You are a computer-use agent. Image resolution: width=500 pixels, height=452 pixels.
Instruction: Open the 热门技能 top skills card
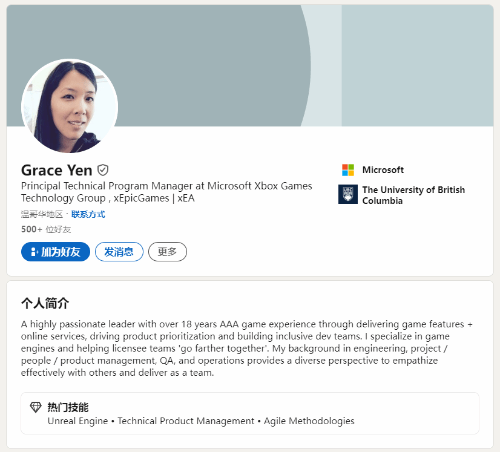point(250,413)
